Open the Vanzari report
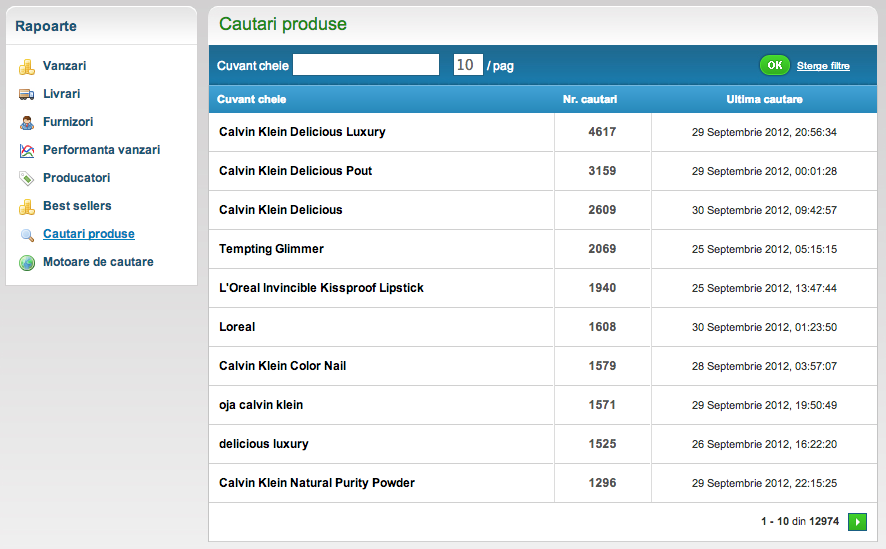Viewport: 886px width, 549px height. point(64,66)
